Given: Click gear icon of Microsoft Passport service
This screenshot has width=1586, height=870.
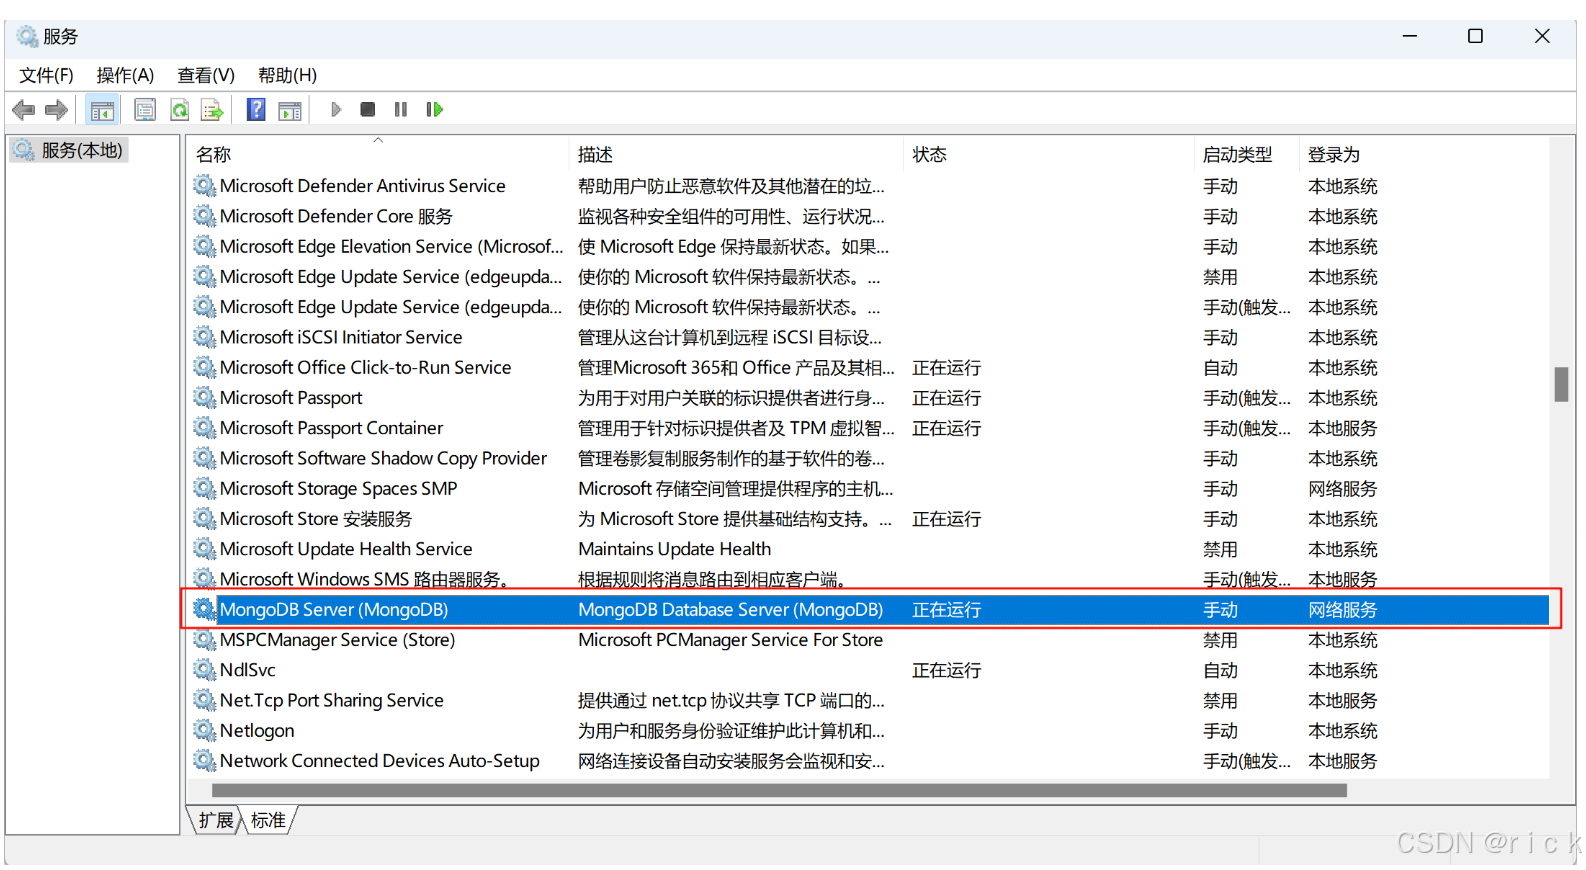Looking at the screenshot, I should 205,397.
